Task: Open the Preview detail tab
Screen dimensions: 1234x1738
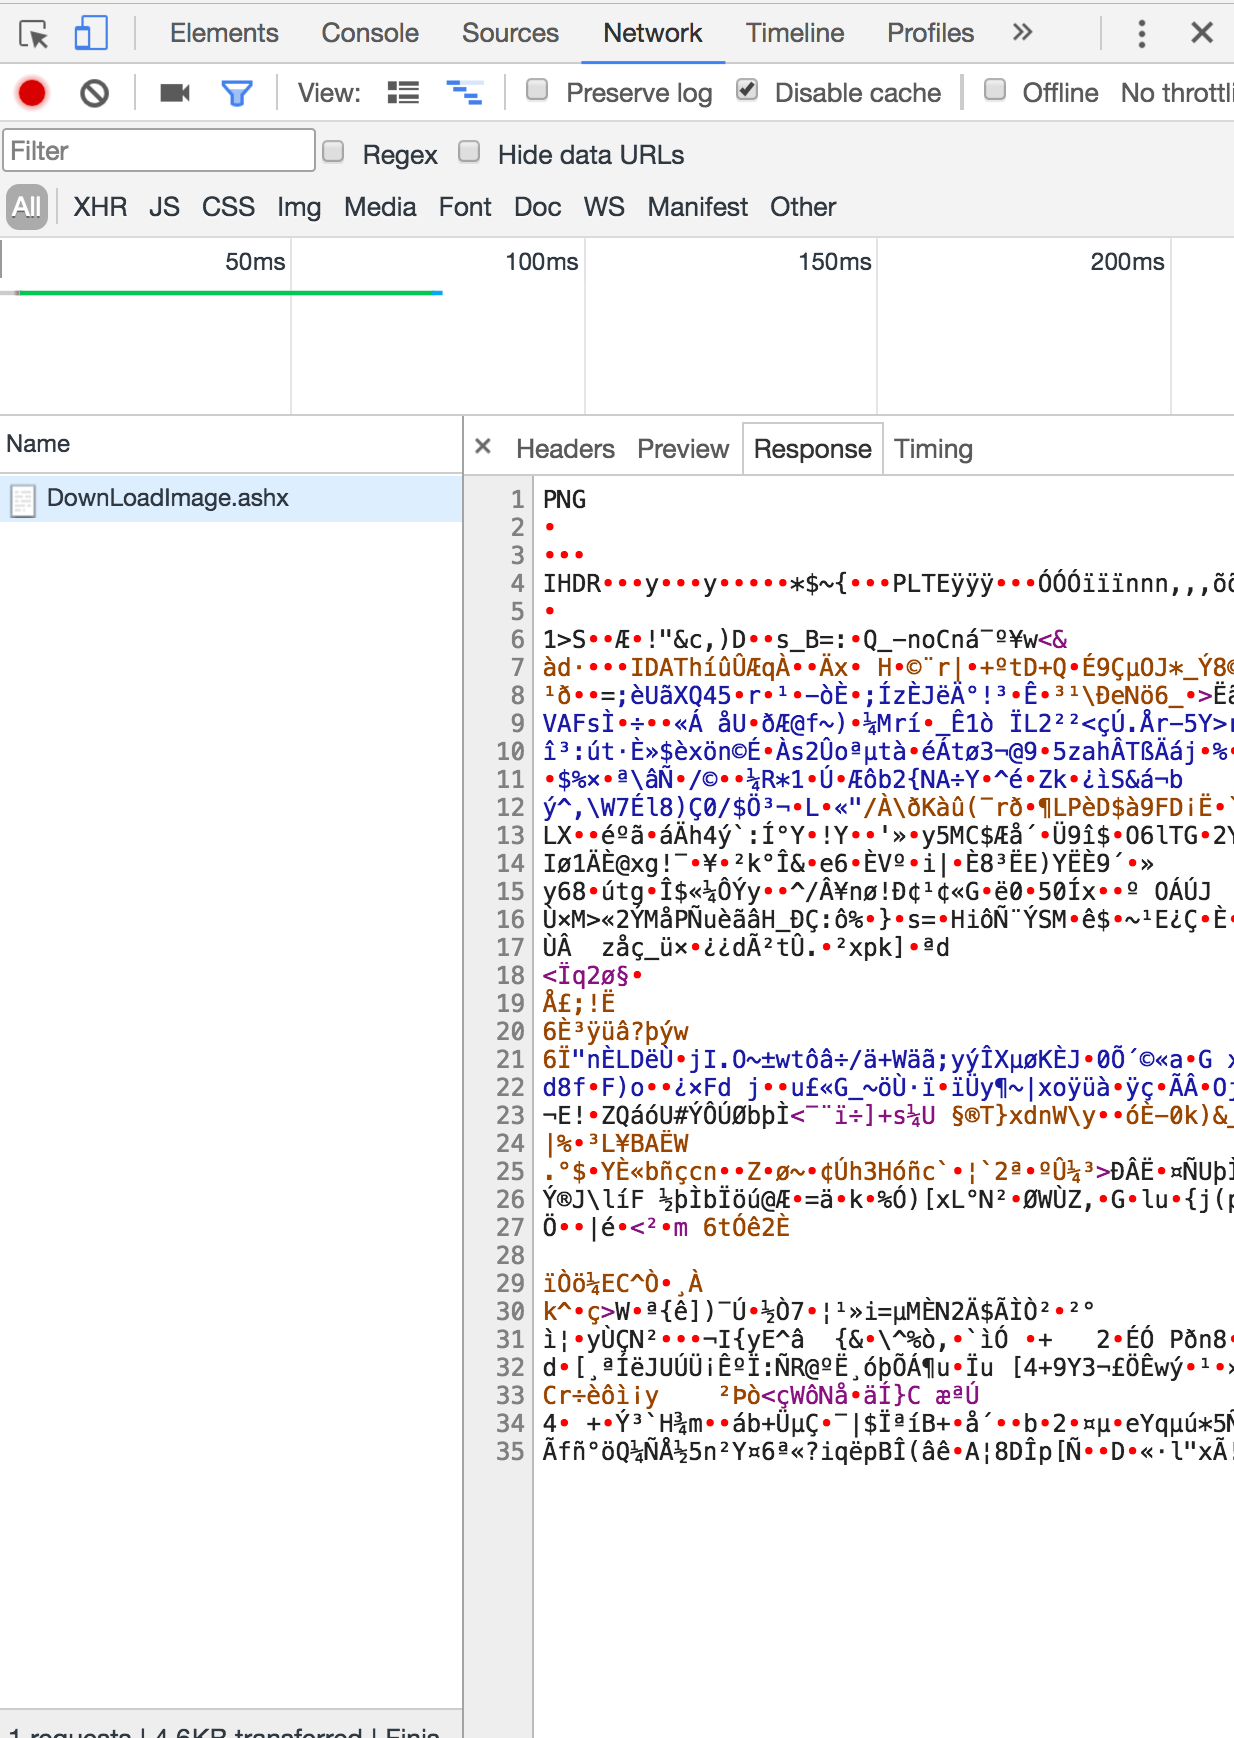Action: [683, 449]
